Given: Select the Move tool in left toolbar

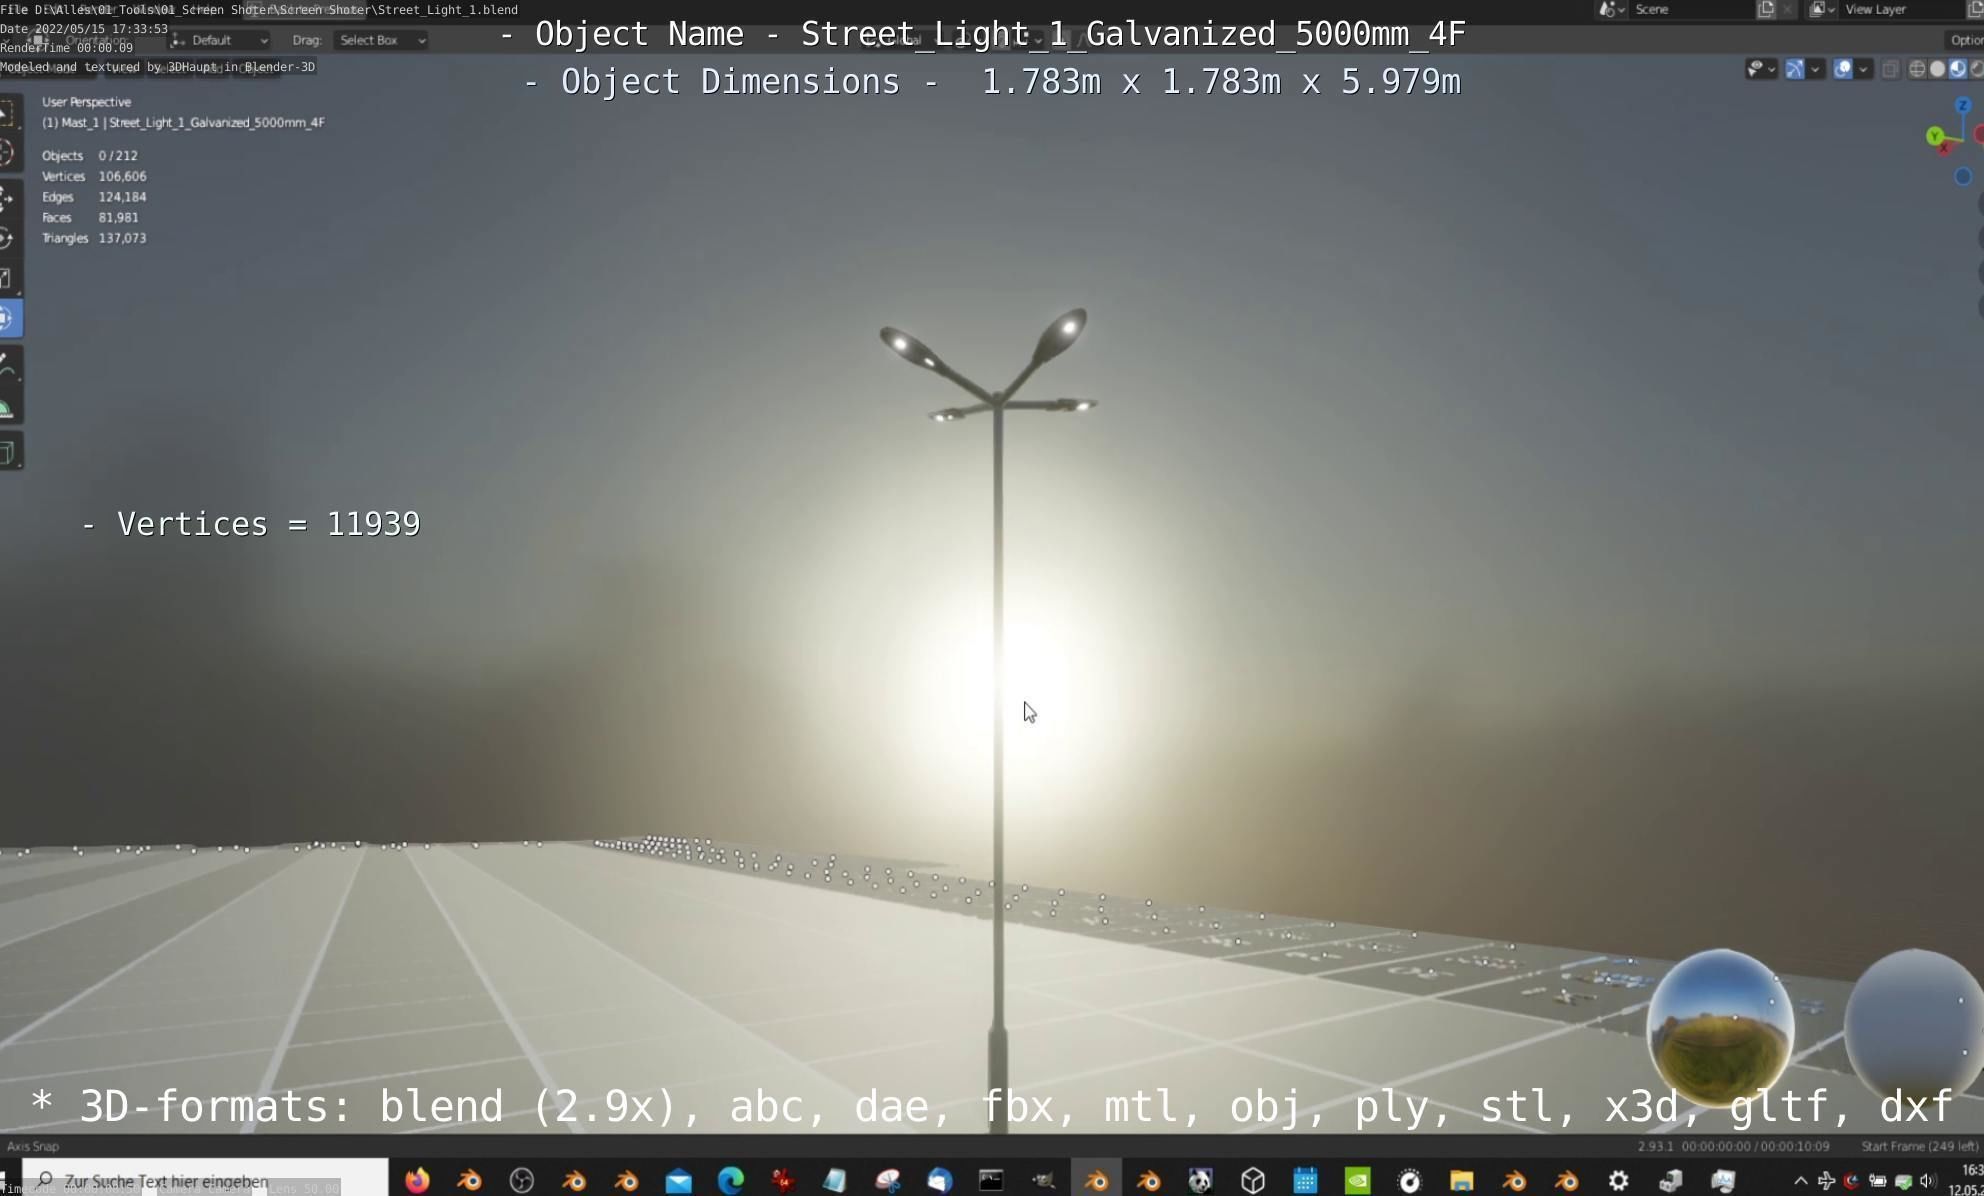Looking at the screenshot, I should [8, 197].
